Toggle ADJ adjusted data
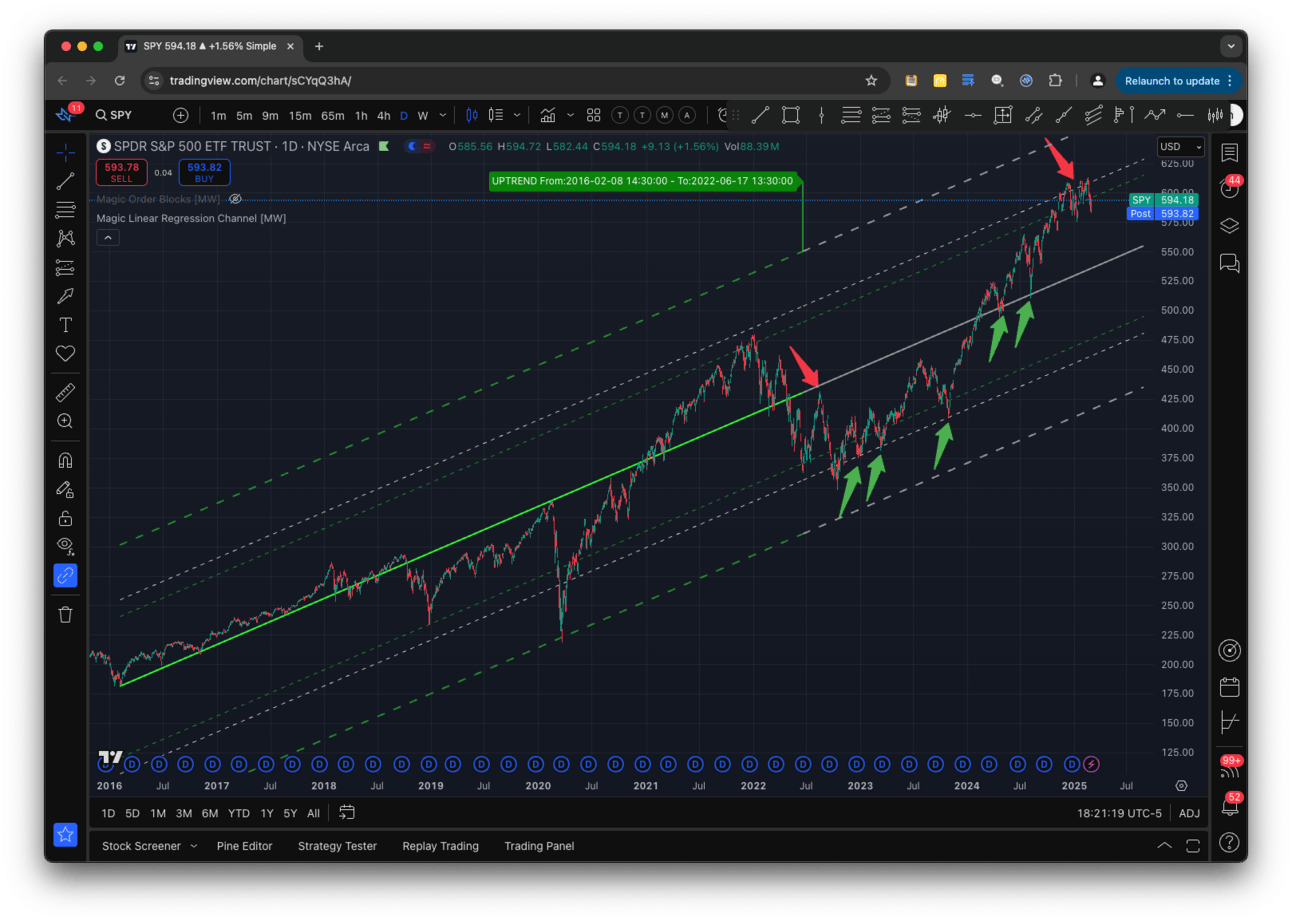The height and width of the screenshot is (921, 1292). point(1189,813)
